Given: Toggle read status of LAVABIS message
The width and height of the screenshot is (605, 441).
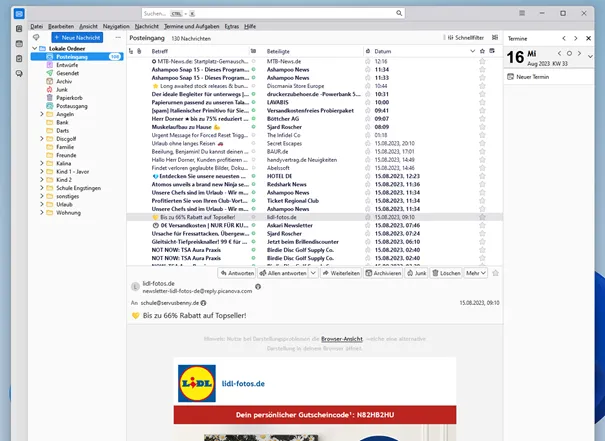Looking at the screenshot, I should click(253, 103).
